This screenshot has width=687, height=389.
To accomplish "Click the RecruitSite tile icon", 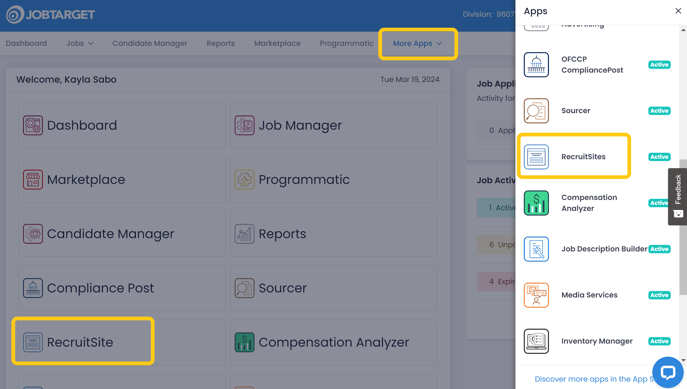I will pos(33,342).
